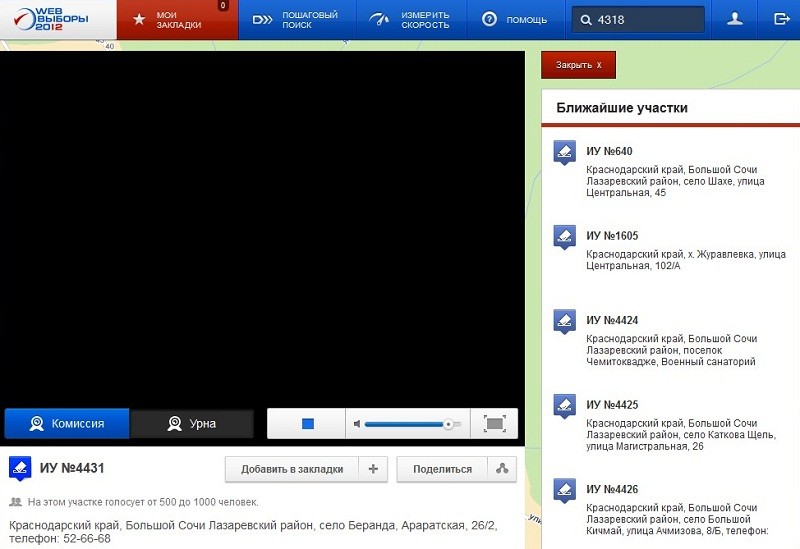Close the nearby stations panel with Закрыть
This screenshot has height=549, width=800.
[578, 65]
